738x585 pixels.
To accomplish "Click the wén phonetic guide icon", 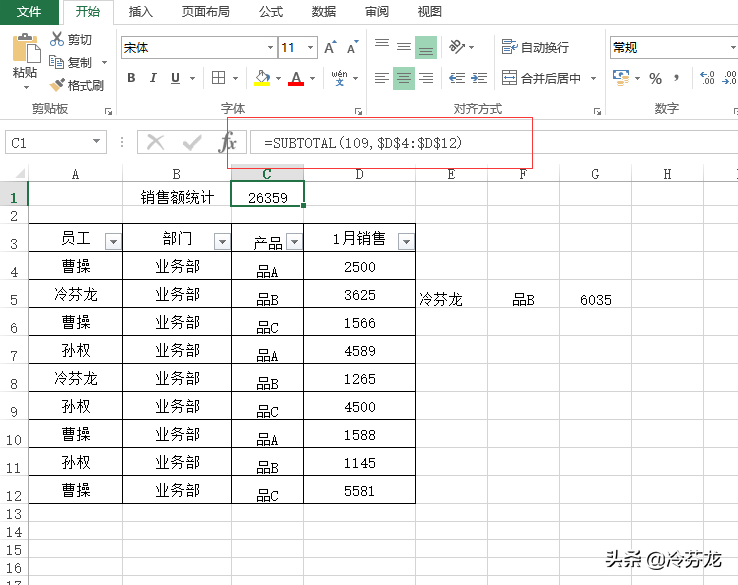I will click(x=339, y=78).
